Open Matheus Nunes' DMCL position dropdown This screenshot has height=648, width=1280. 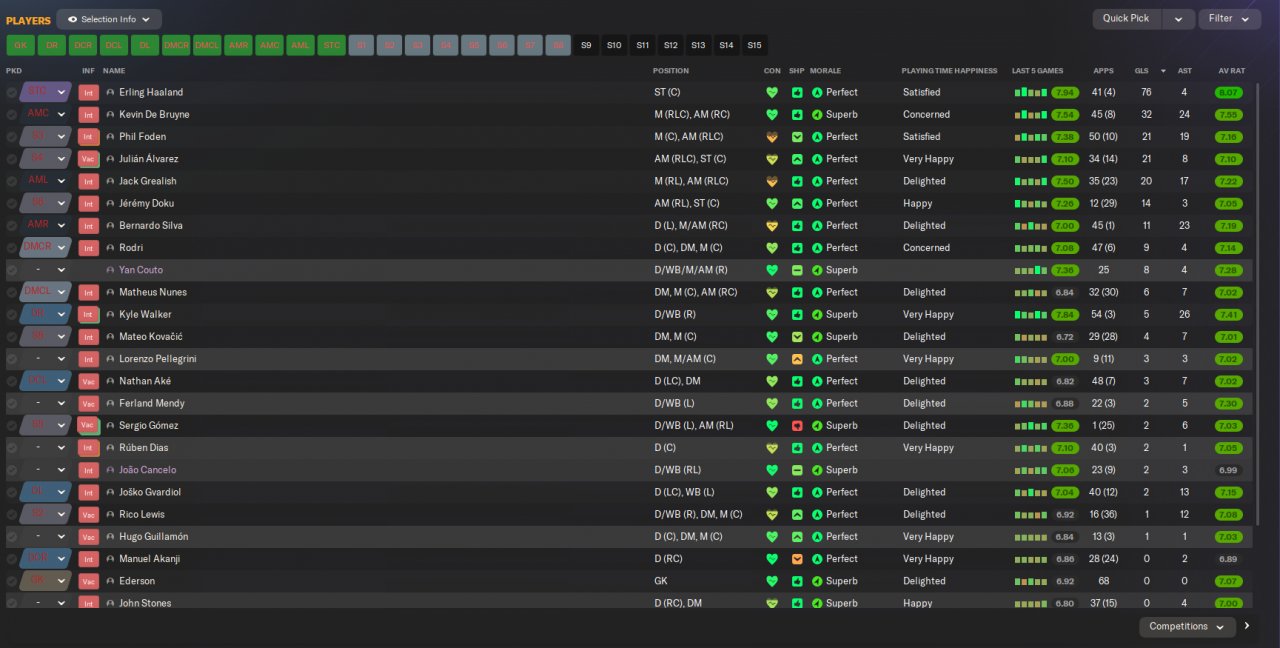[46, 292]
